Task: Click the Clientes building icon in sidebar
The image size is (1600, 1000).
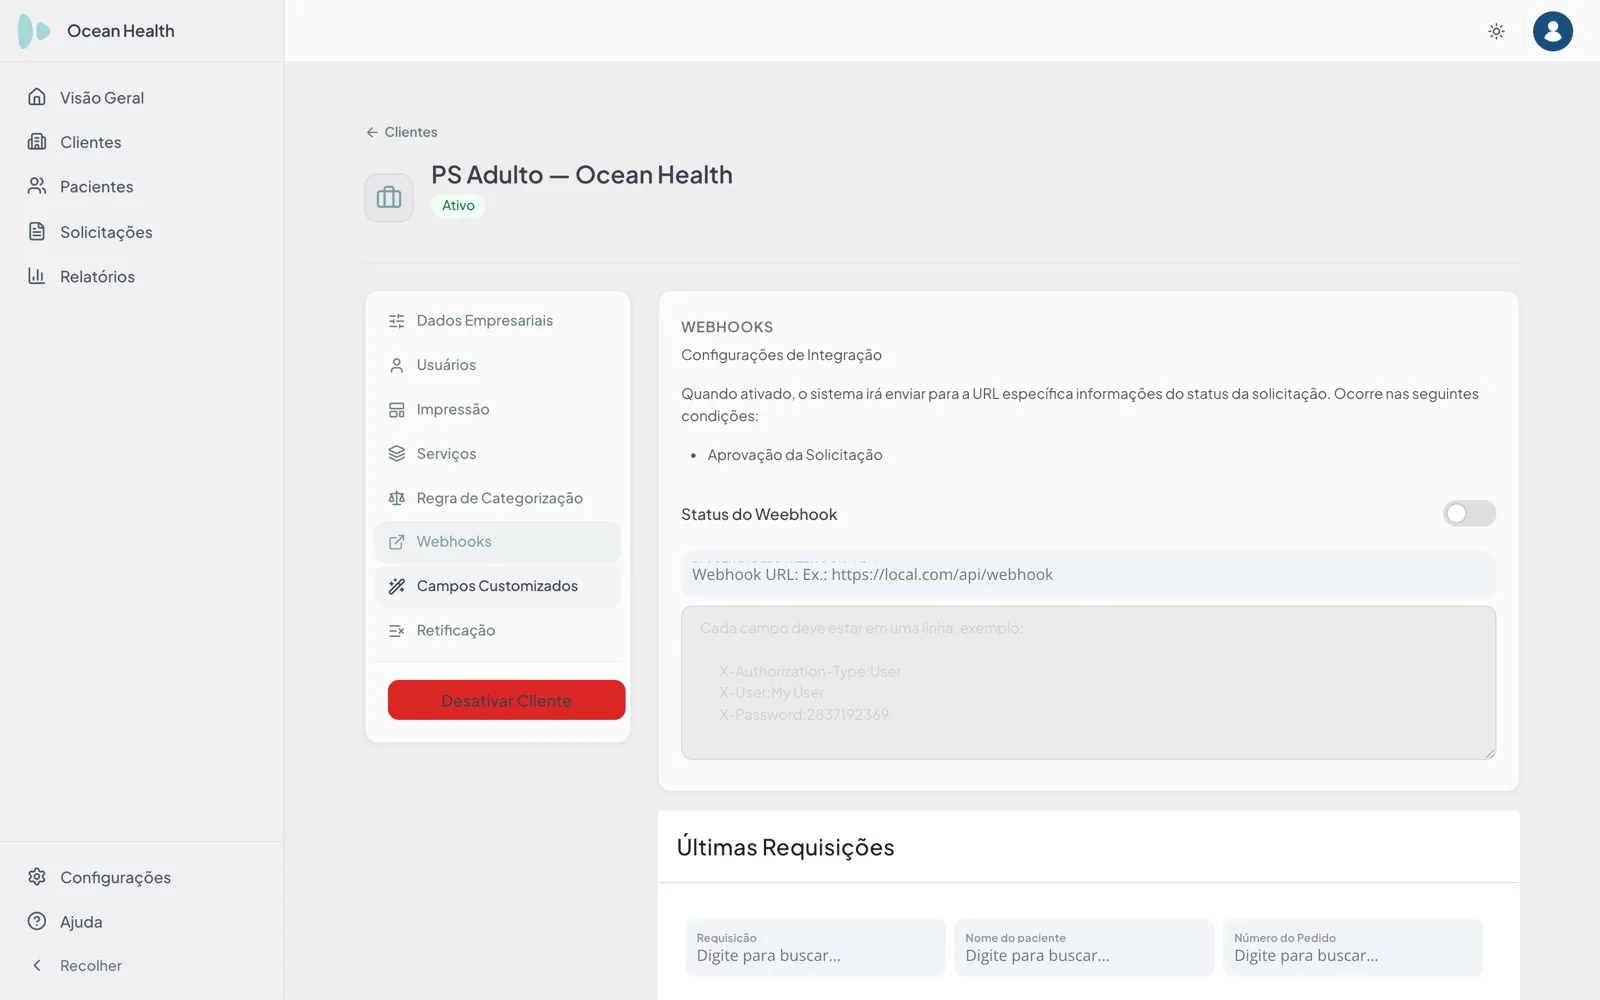Action: tap(37, 142)
